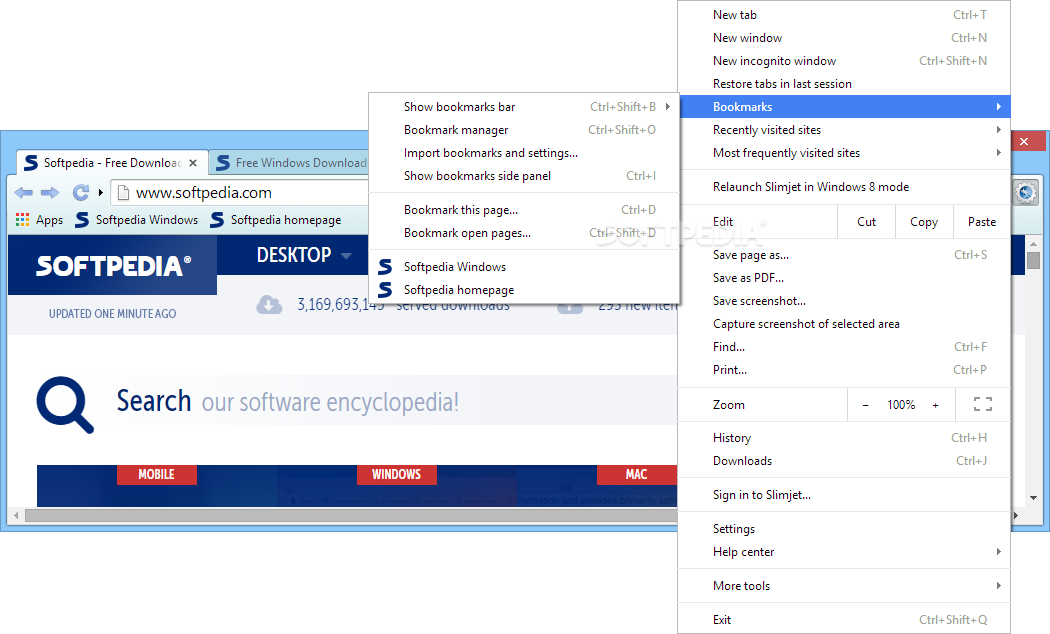Click the www.softpedia.com address field
This screenshot has height=634, width=1050.
[241, 193]
